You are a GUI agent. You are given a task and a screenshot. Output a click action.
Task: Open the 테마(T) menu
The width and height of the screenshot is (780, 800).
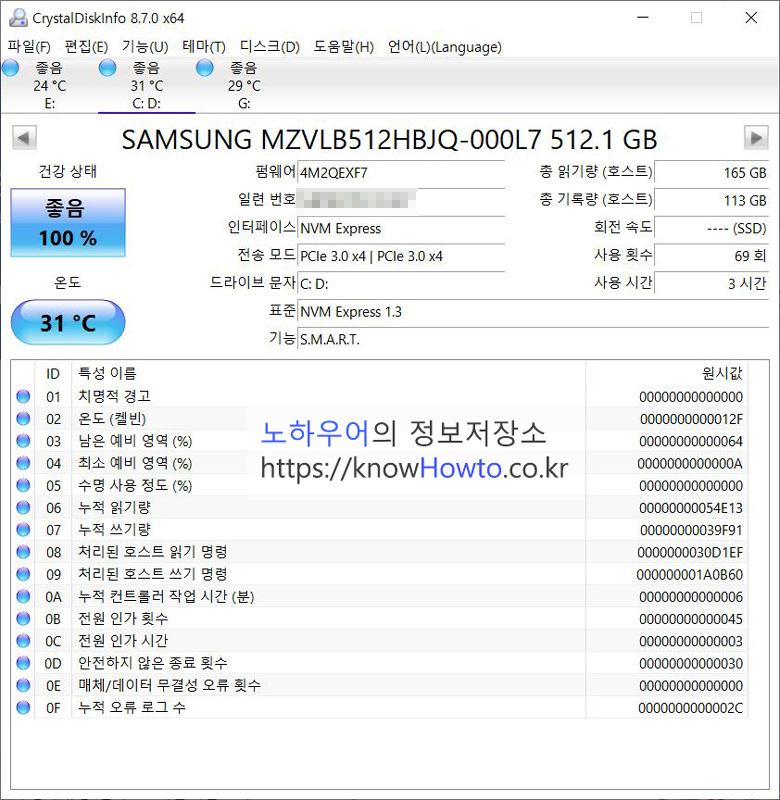(x=204, y=47)
